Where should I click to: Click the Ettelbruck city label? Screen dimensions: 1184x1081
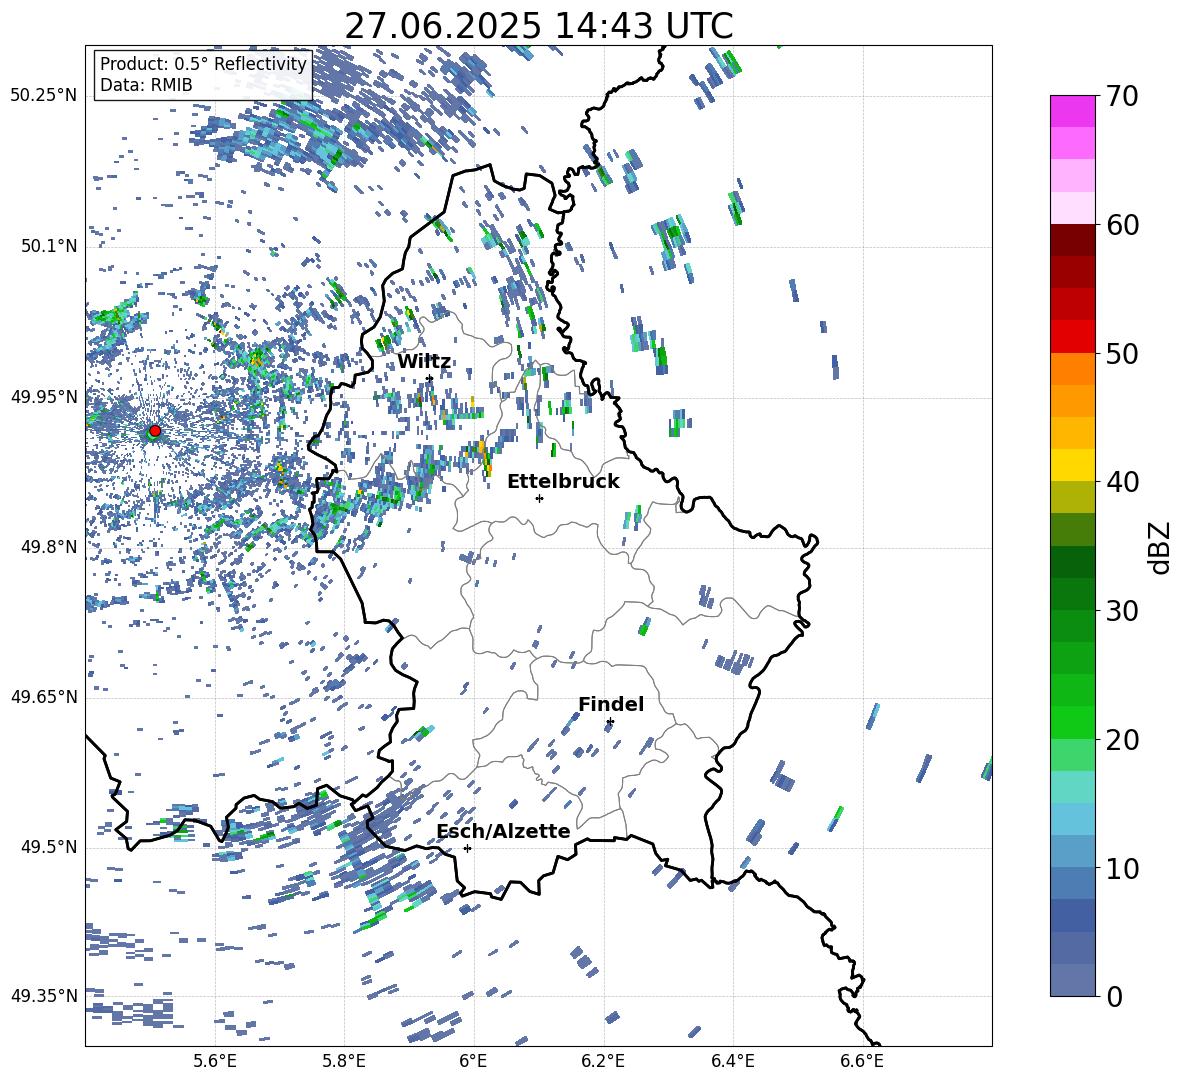click(x=563, y=482)
